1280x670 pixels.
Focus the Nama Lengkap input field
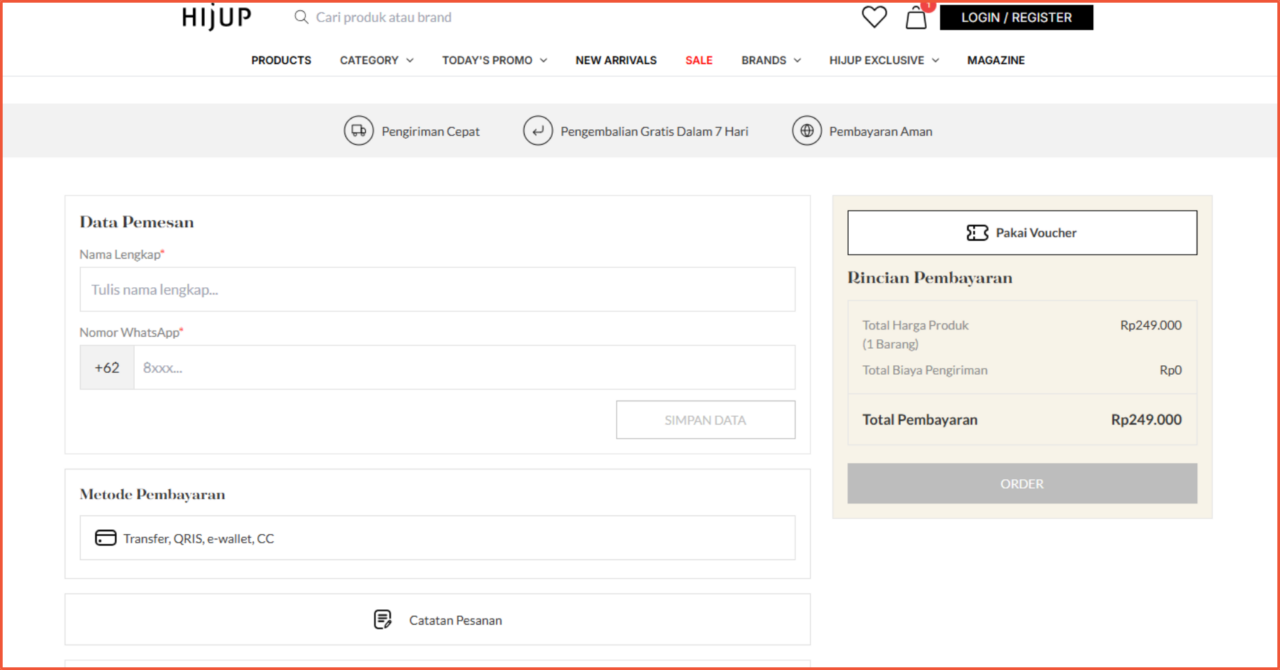(437, 290)
